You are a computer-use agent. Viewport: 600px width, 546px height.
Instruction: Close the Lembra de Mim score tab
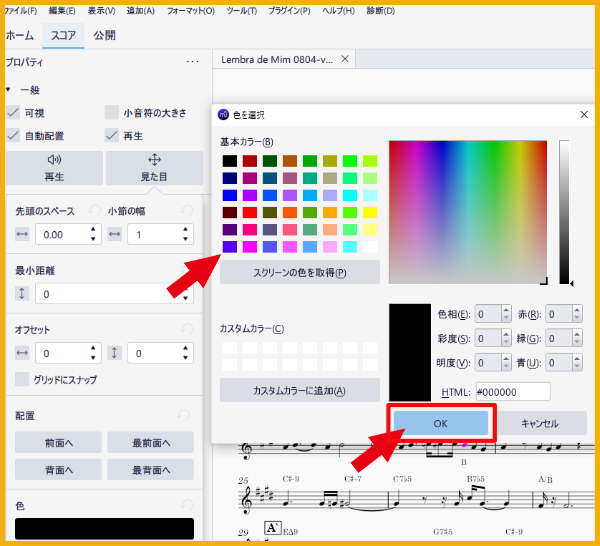(x=345, y=59)
